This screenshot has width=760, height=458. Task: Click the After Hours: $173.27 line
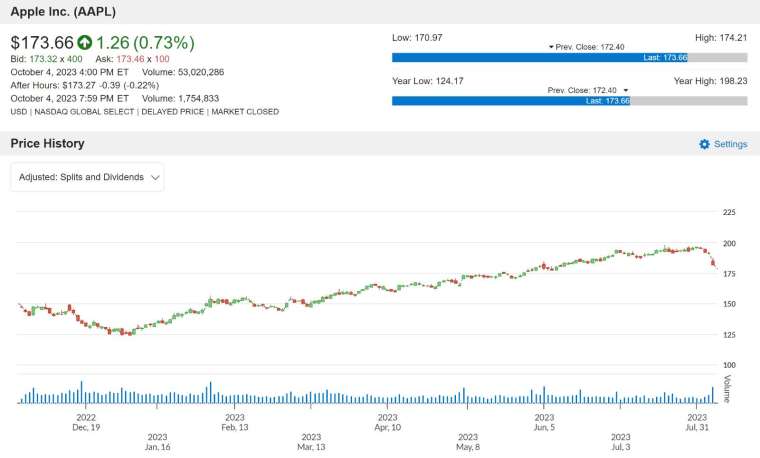coord(85,85)
